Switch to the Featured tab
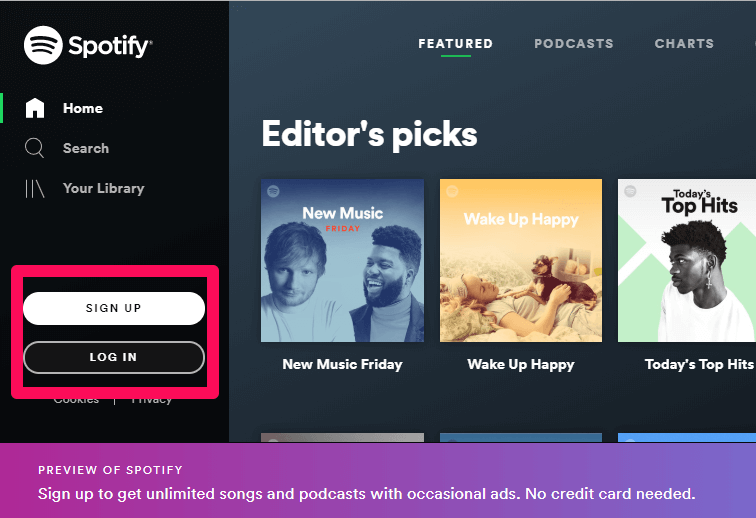Viewport: 756px width, 518px height. [x=456, y=43]
